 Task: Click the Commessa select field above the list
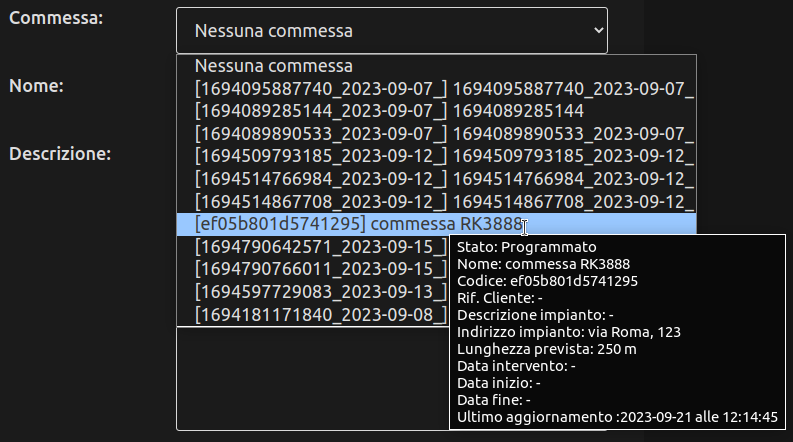pos(391,31)
